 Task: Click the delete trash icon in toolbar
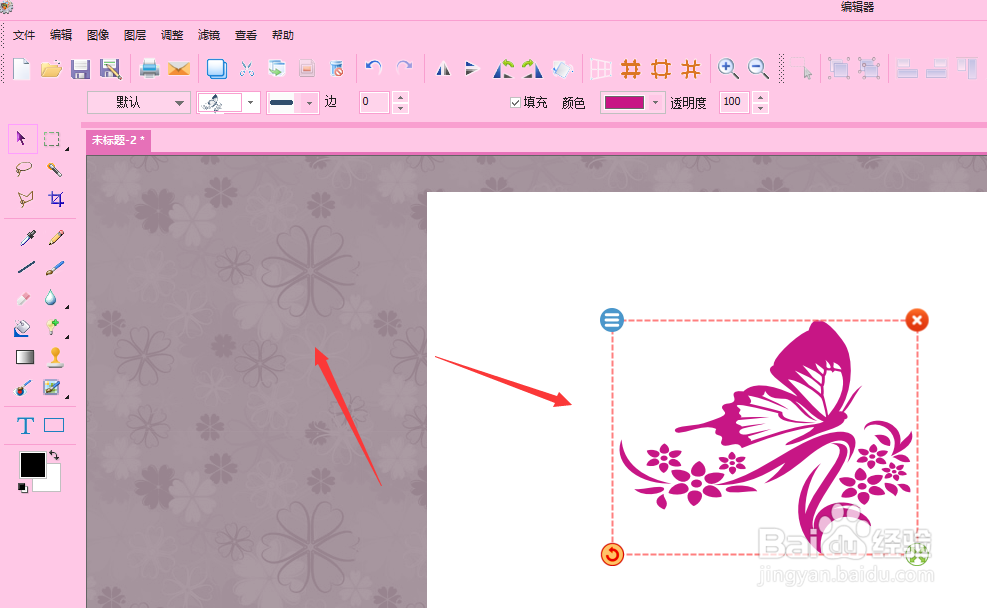click(x=337, y=69)
